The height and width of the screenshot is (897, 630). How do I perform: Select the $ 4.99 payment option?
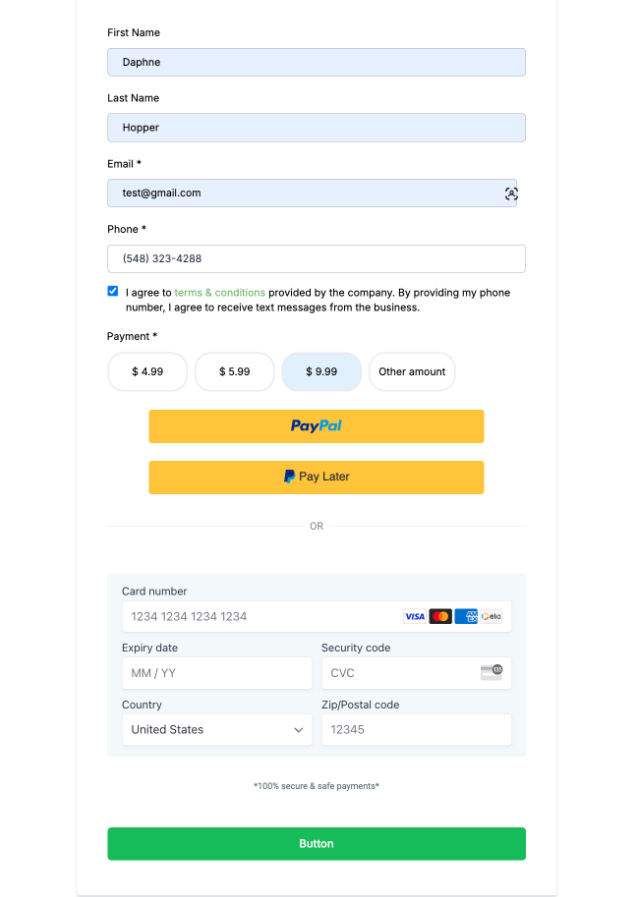pos(147,372)
